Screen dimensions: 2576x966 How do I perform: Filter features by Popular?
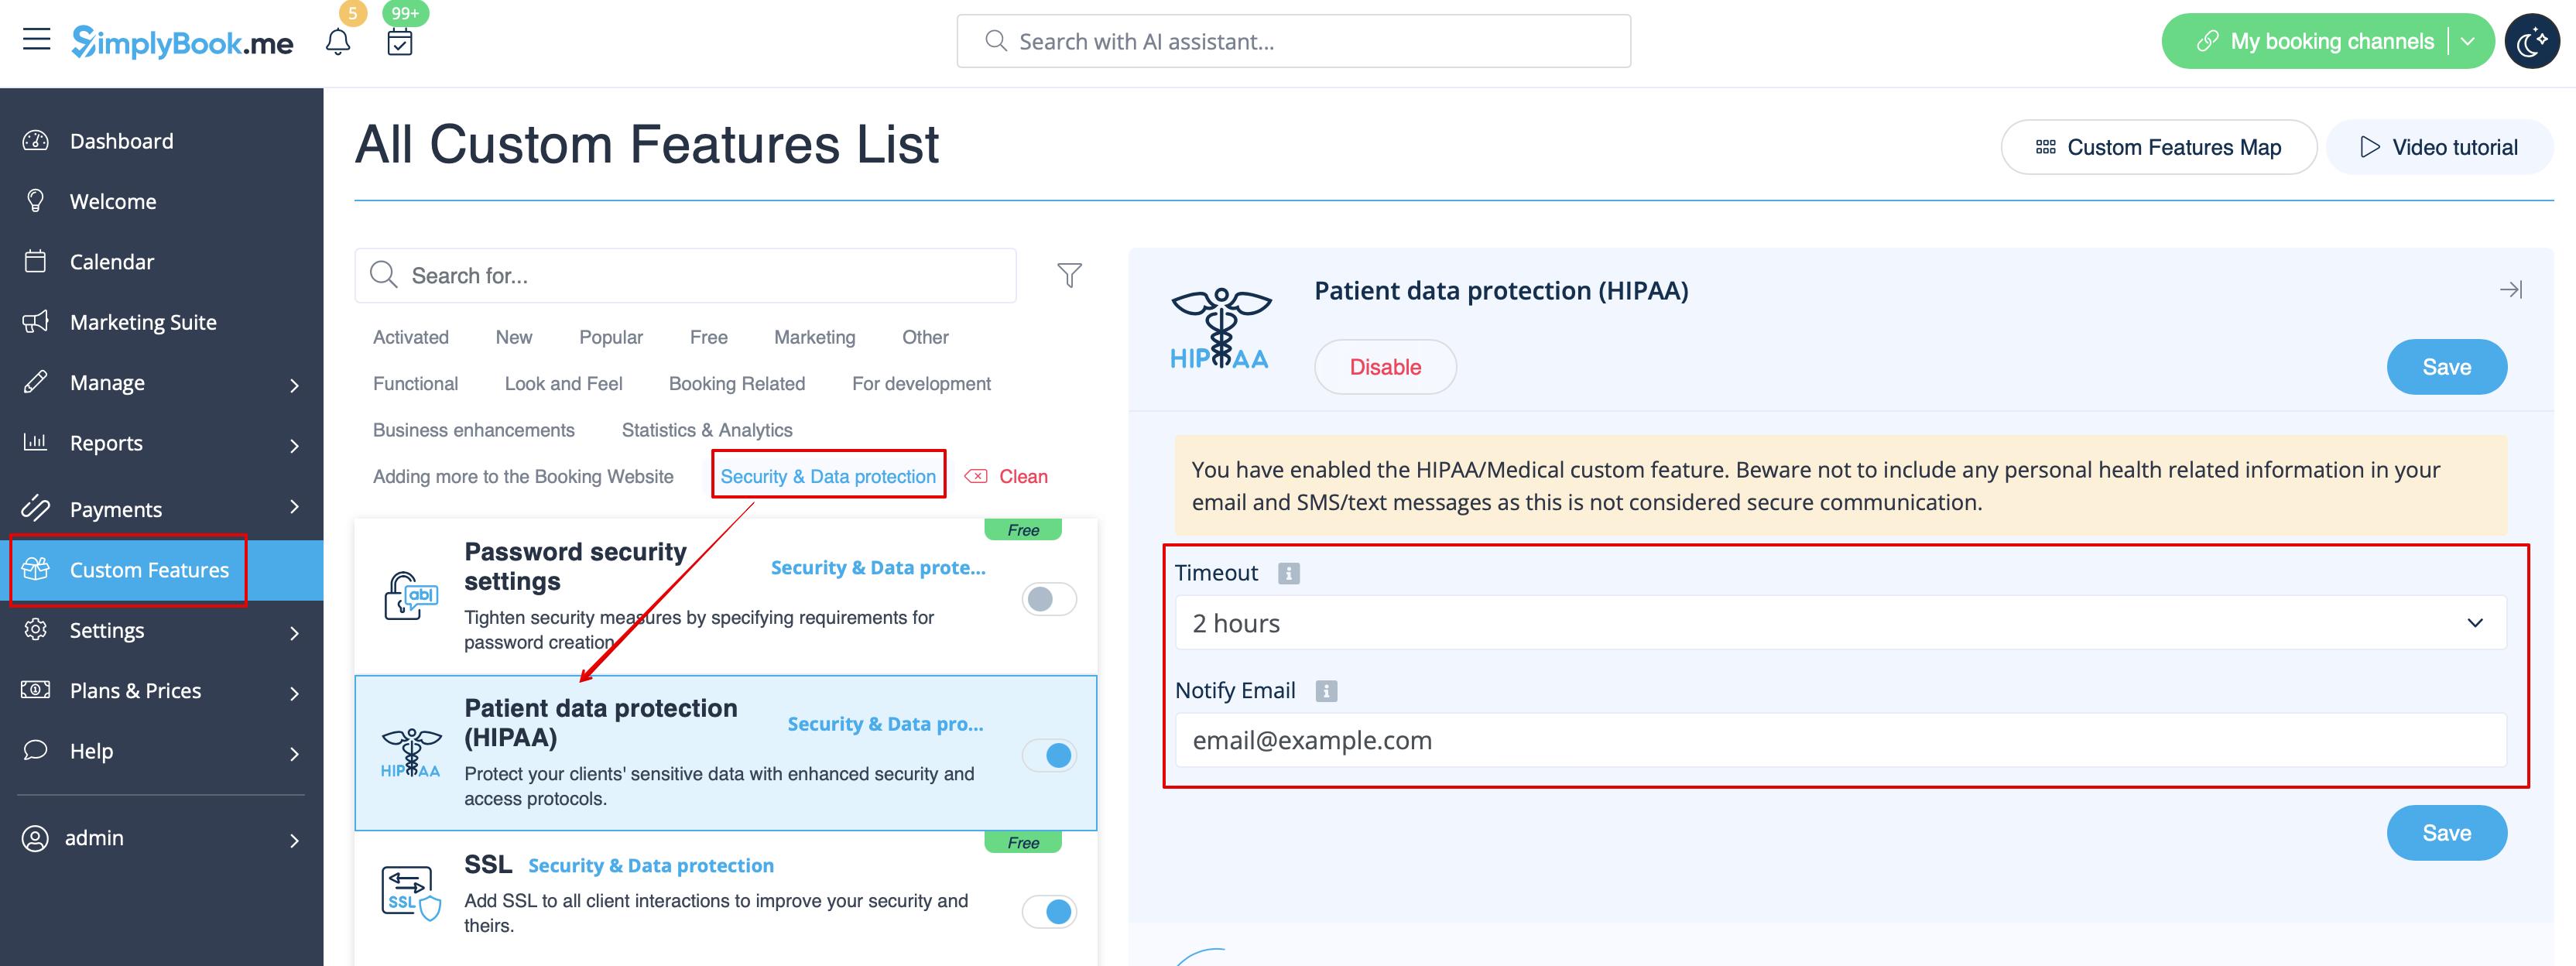point(611,337)
